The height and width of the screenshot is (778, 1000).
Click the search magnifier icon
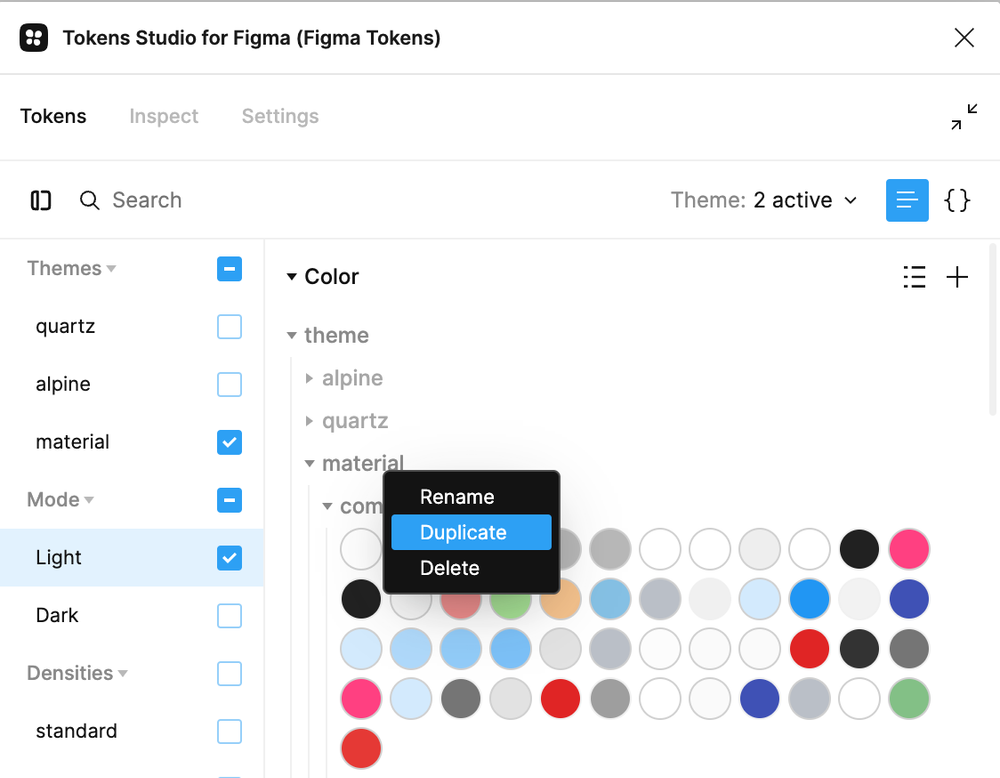(x=89, y=200)
